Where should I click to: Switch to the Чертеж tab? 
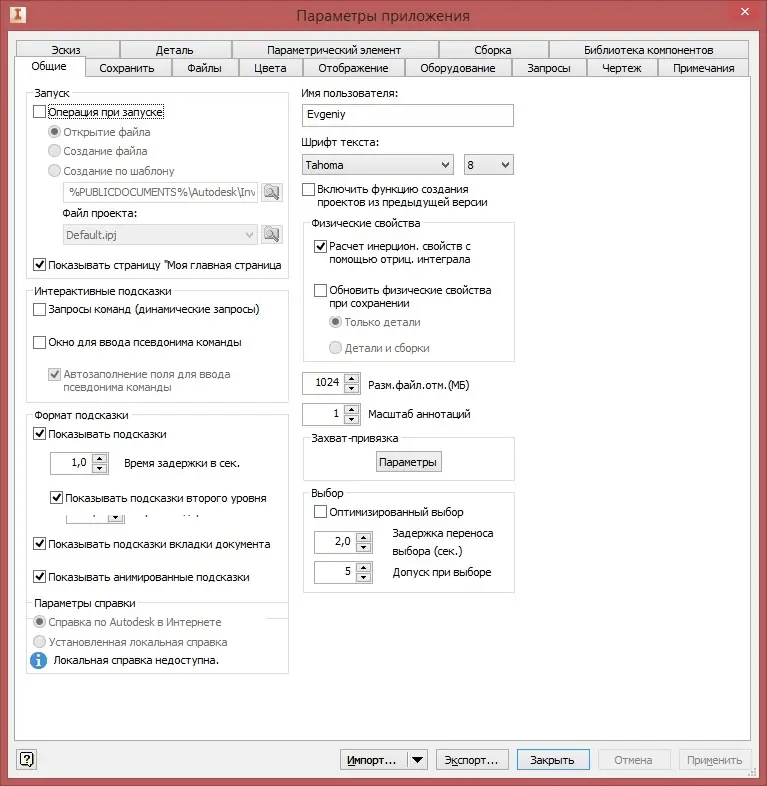click(622, 68)
